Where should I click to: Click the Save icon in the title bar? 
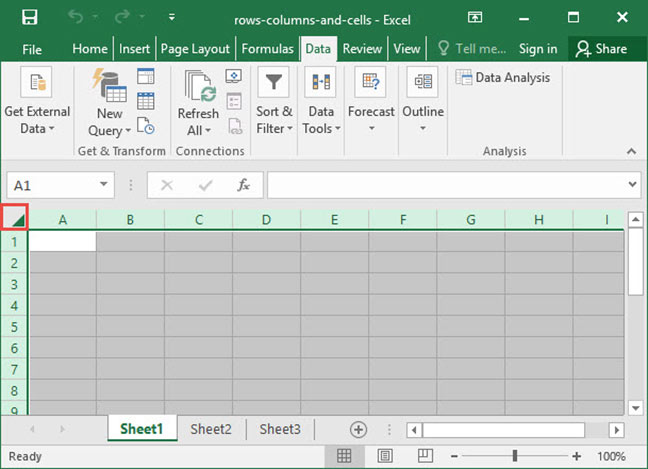(30, 17)
